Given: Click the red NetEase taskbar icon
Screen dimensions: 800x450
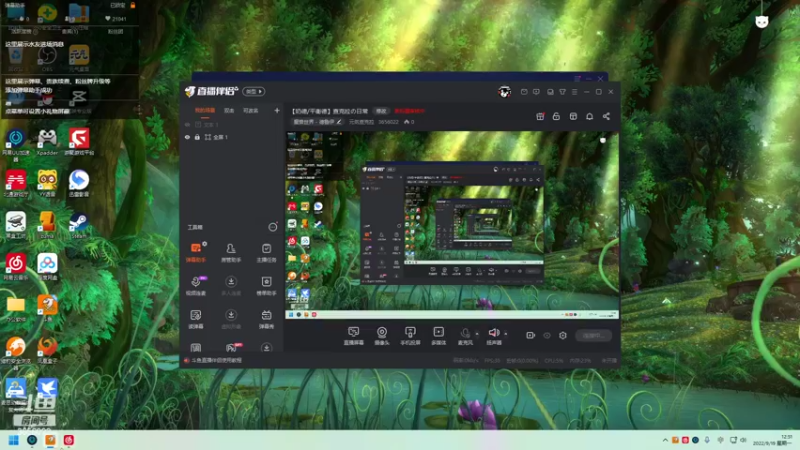Looking at the screenshot, I should (x=69, y=440).
